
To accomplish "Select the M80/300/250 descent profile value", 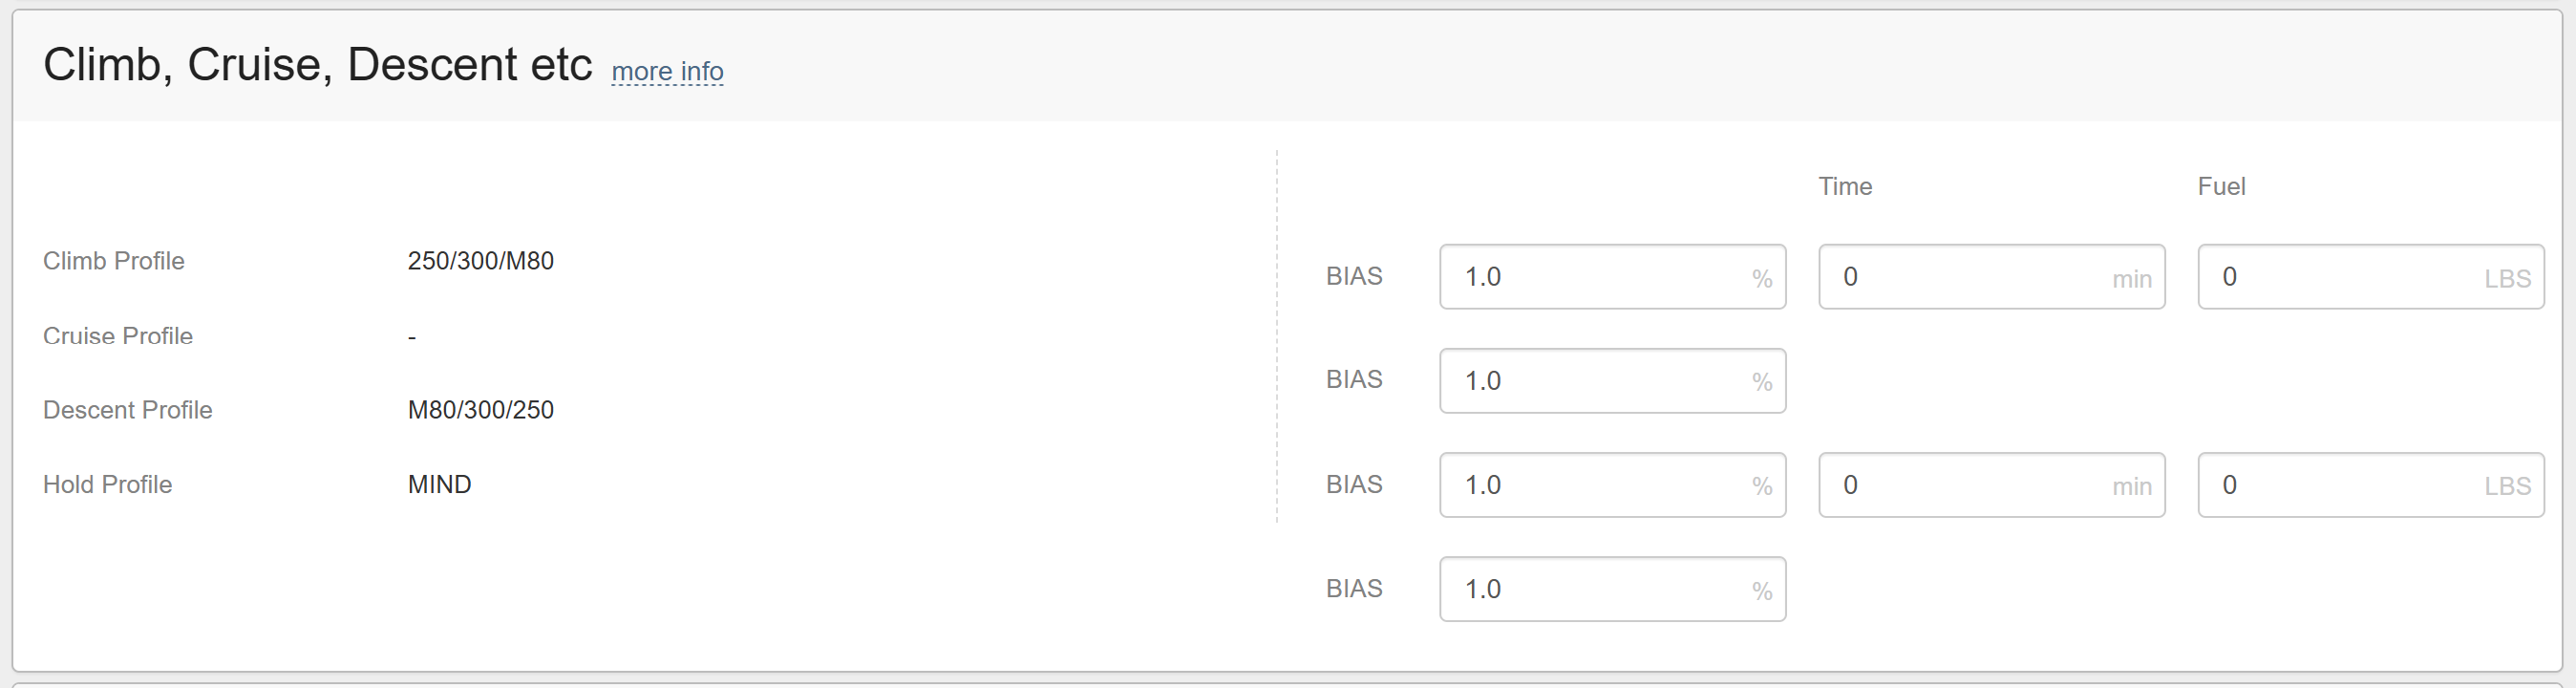I will (481, 410).
